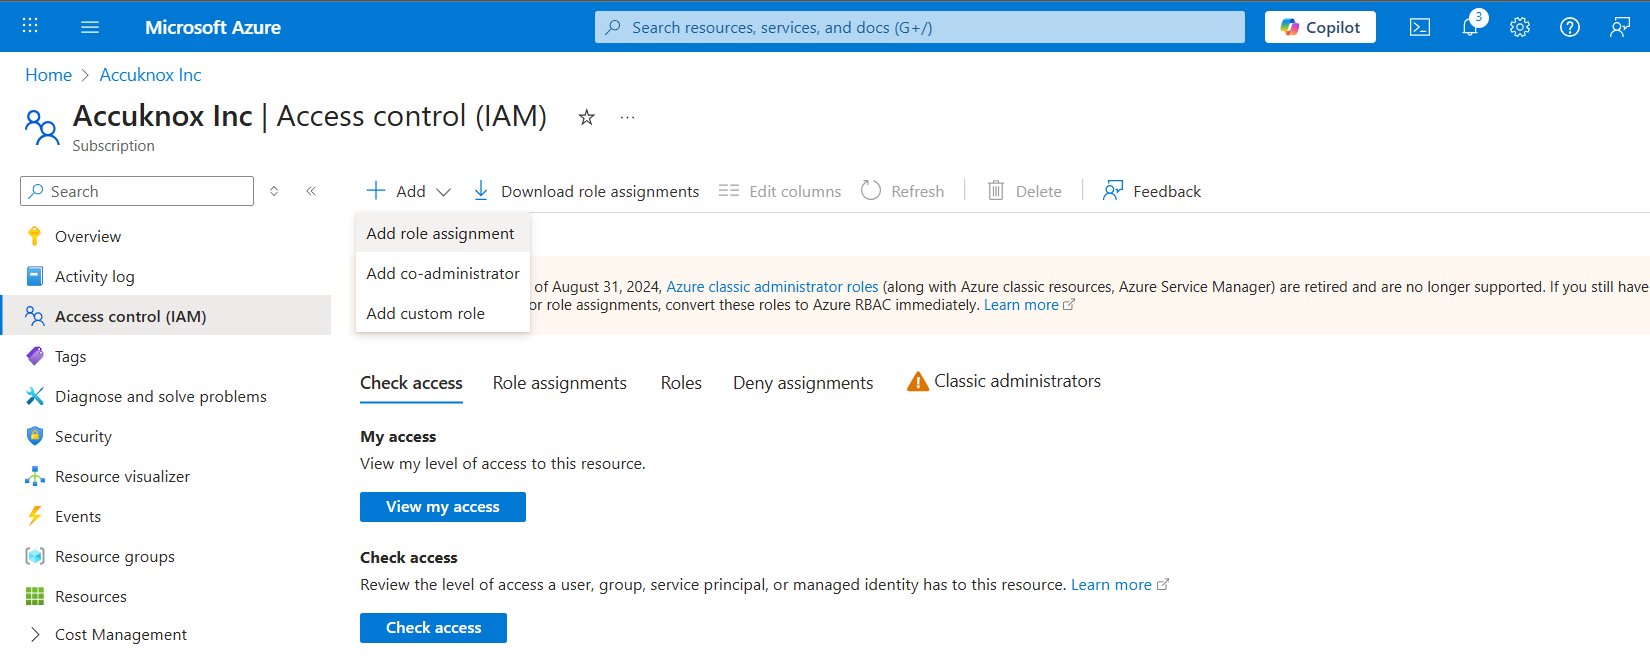Focus the sidebar Search field
Viewport: 1650px width, 666px height.
click(137, 191)
